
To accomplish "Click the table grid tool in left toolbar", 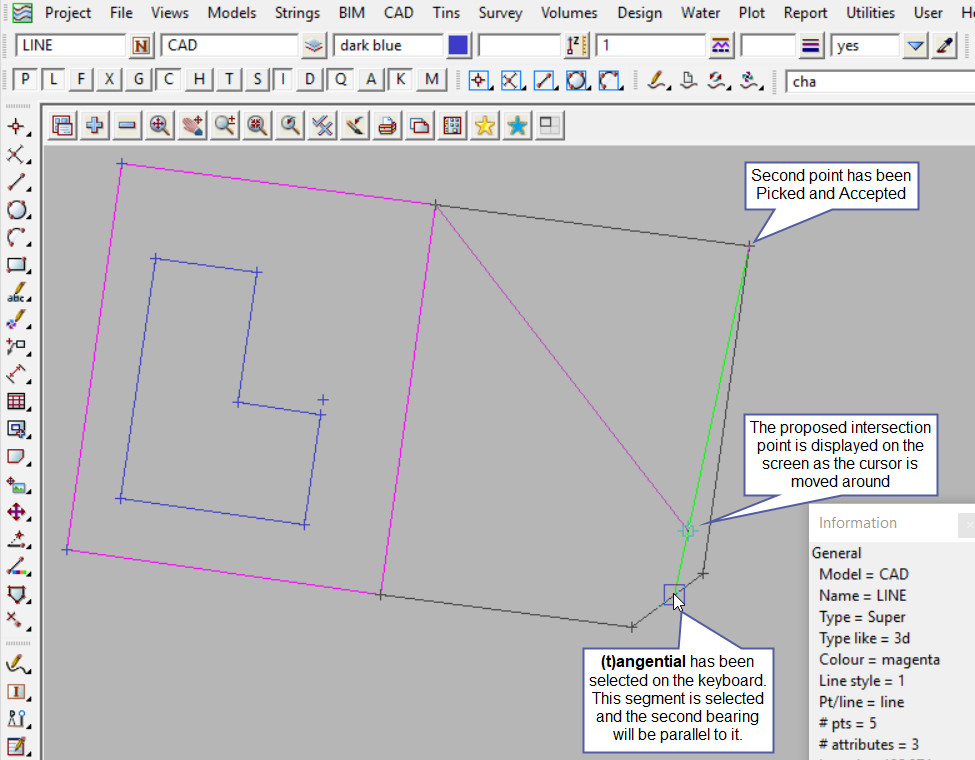I will pos(16,401).
